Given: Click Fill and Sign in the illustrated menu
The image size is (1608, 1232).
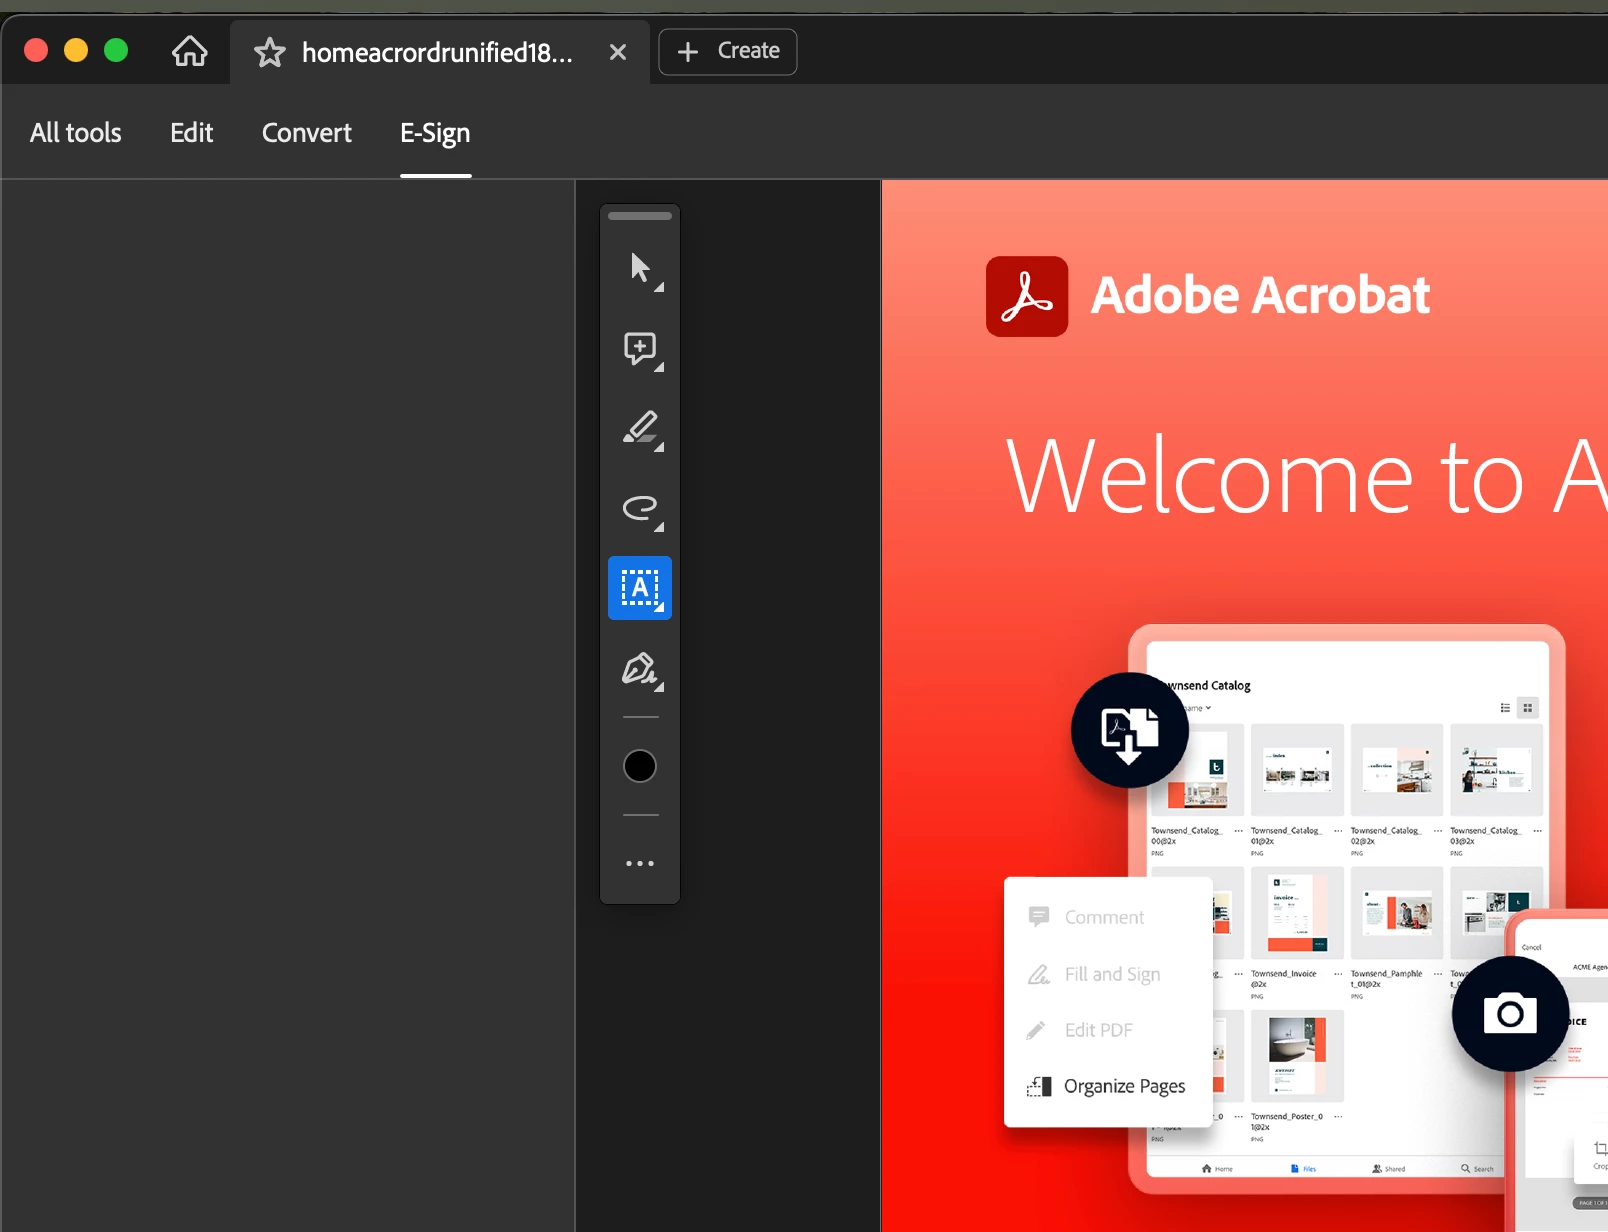Looking at the screenshot, I should click(x=1095, y=974).
